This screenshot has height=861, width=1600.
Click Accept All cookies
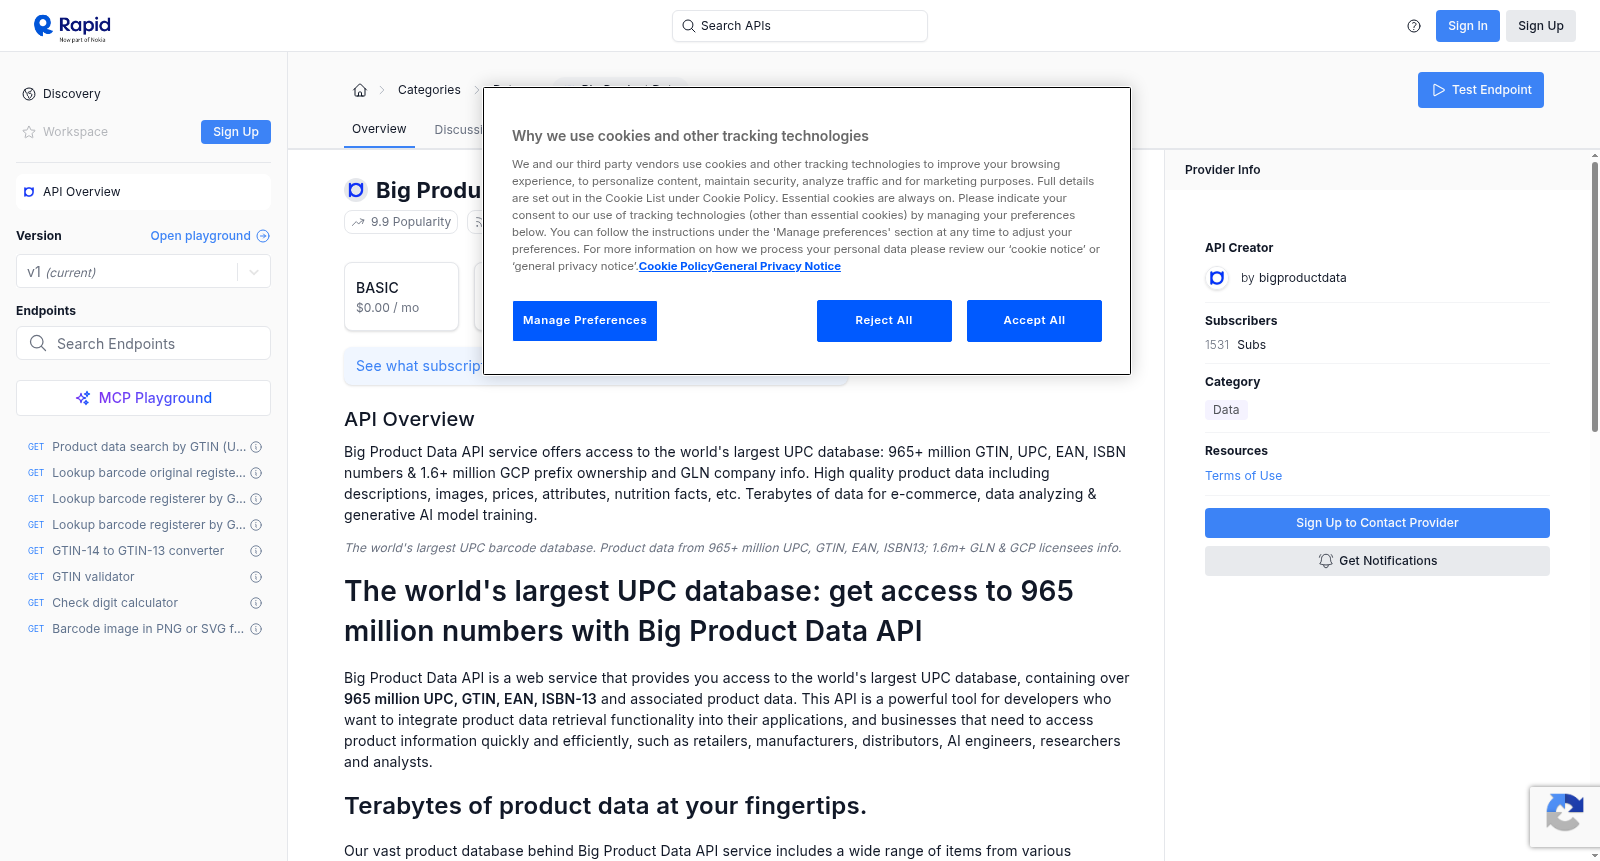(1034, 321)
